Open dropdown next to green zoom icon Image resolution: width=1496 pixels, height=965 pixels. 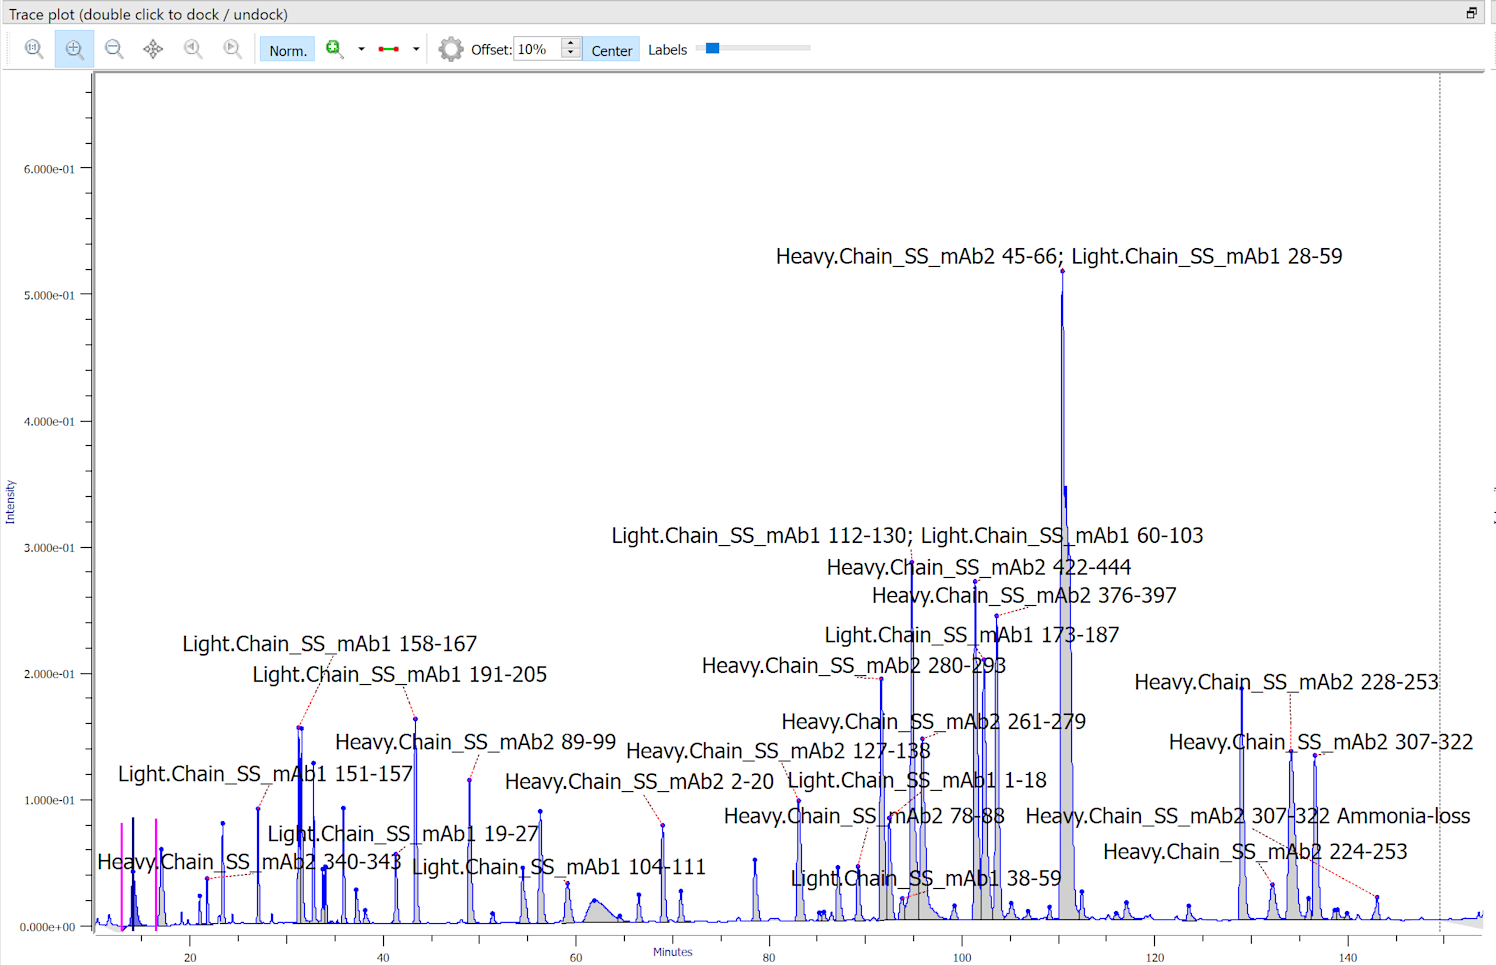coord(361,49)
